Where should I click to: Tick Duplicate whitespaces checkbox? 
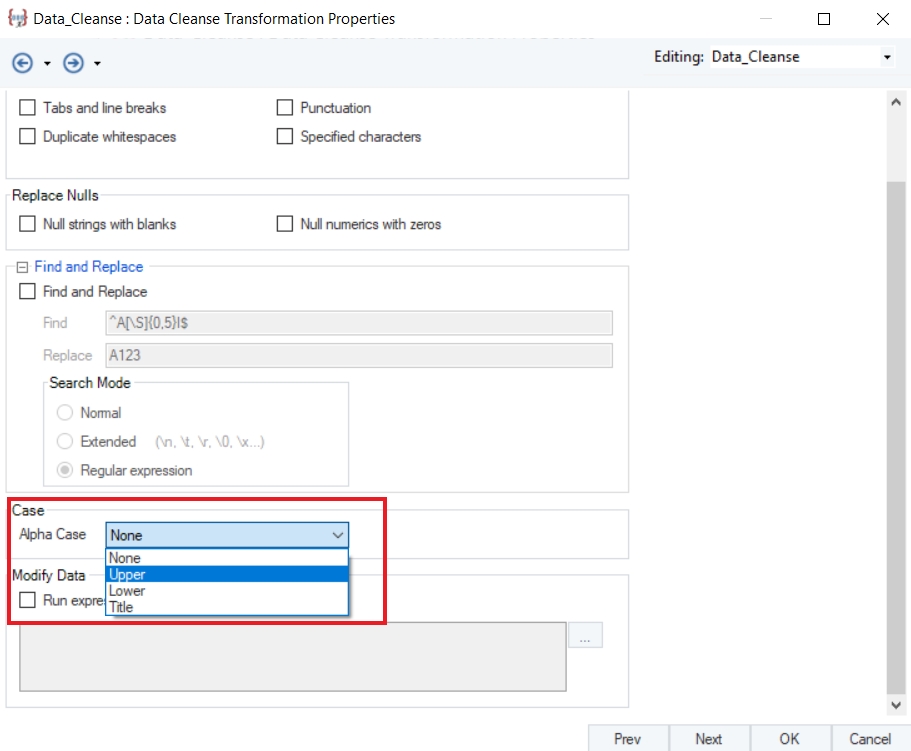tap(28, 136)
